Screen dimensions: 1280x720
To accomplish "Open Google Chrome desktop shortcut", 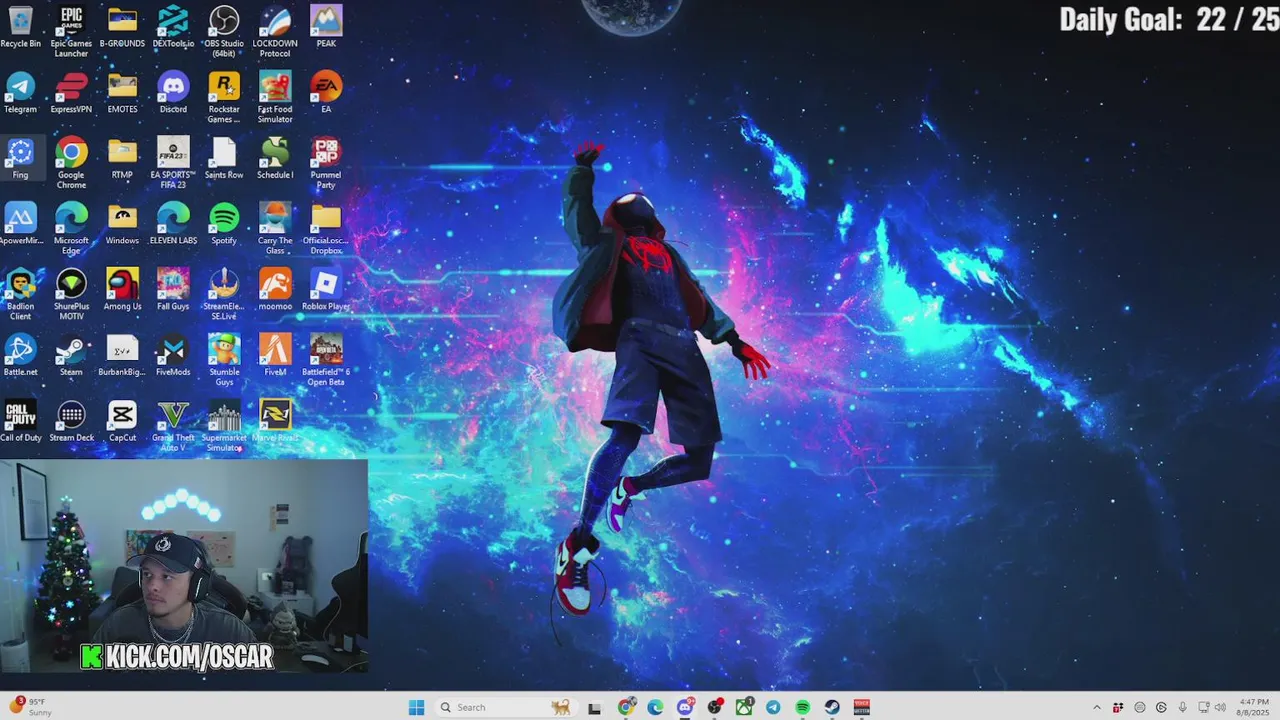I will tap(71, 163).
